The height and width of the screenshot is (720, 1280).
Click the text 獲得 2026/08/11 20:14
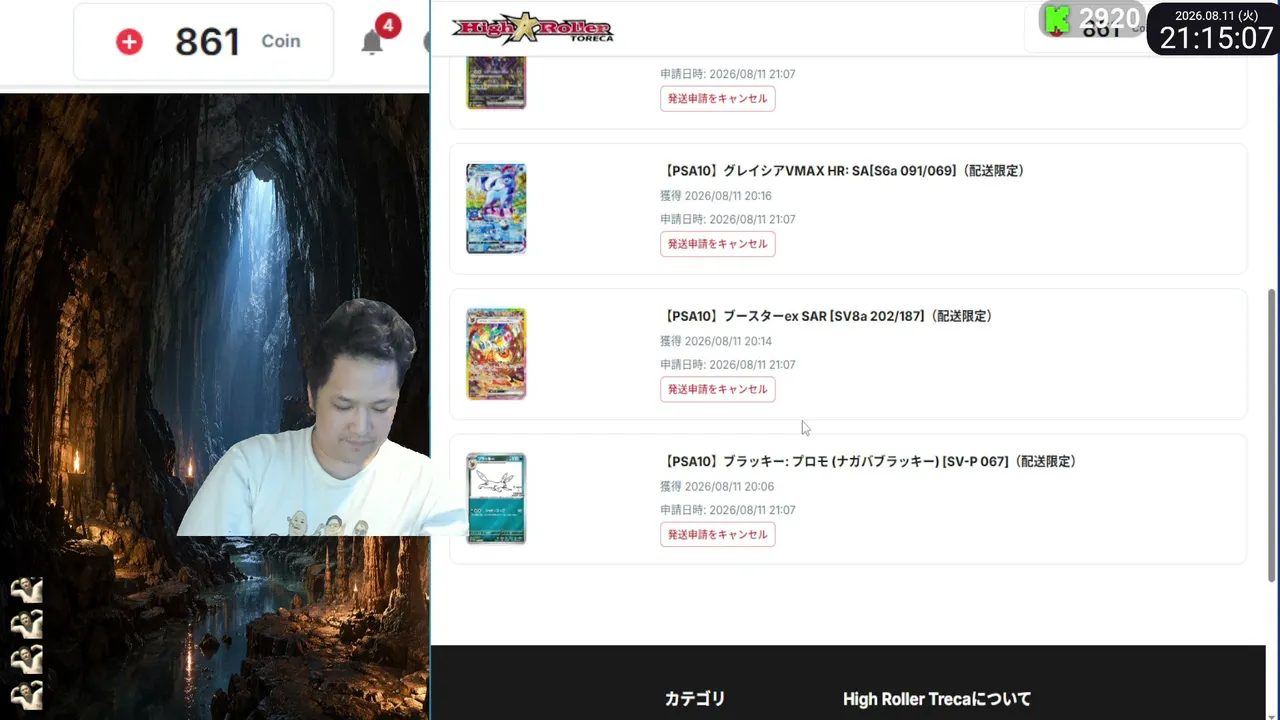click(x=716, y=341)
